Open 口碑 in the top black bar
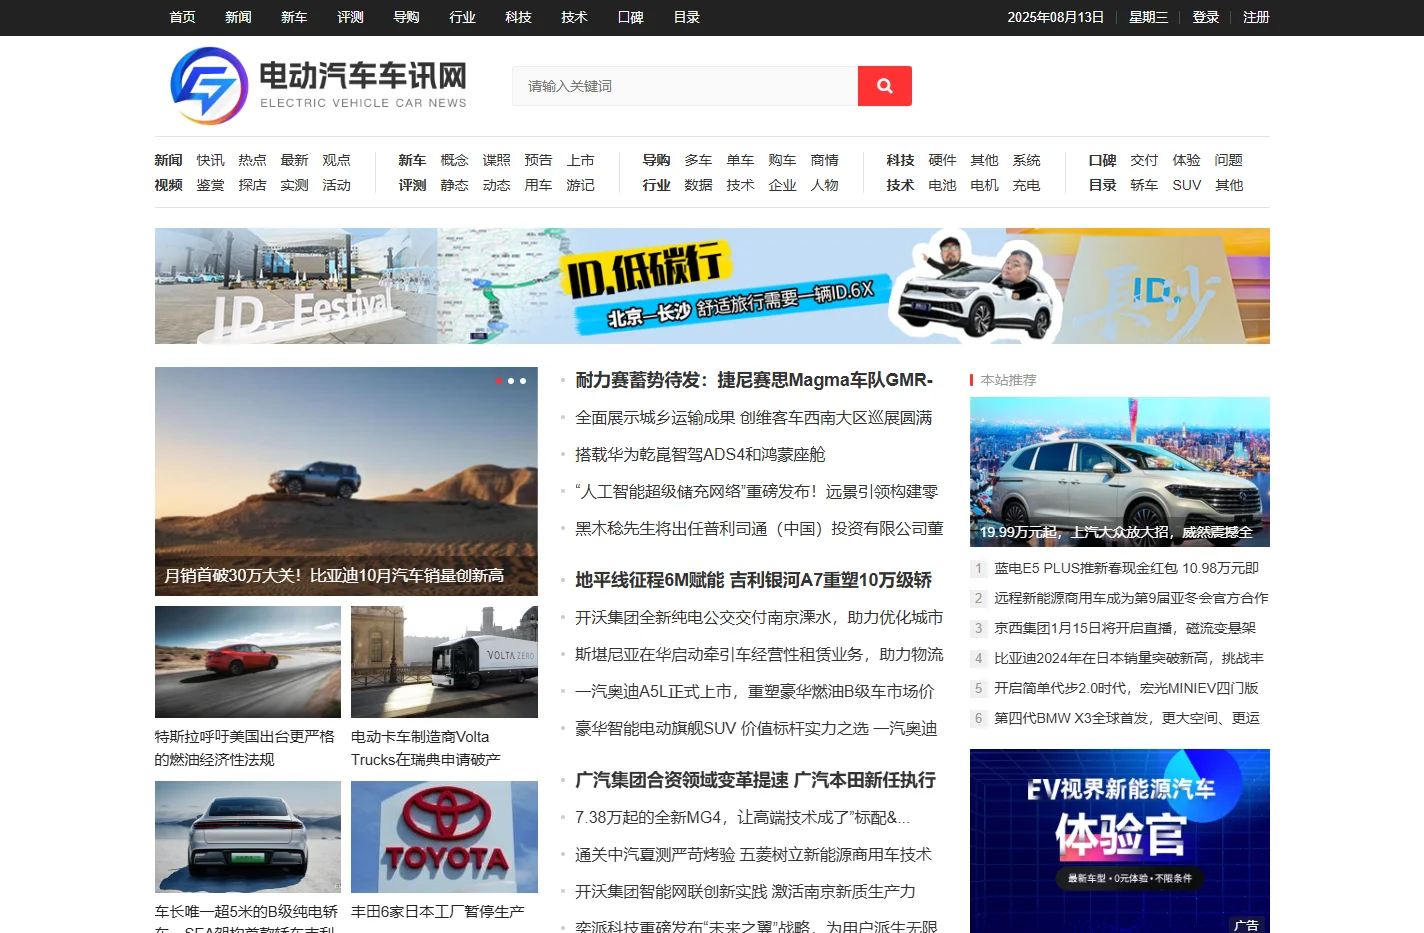 click(x=630, y=17)
